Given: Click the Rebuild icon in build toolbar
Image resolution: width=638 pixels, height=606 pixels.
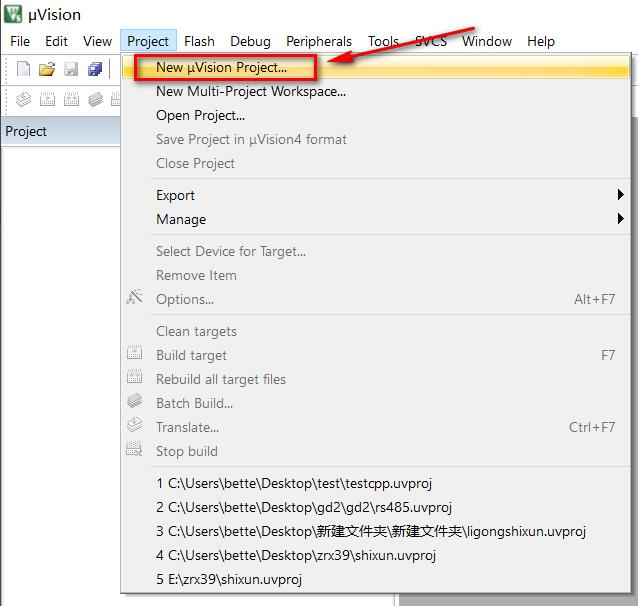Looking at the screenshot, I should pos(71,99).
